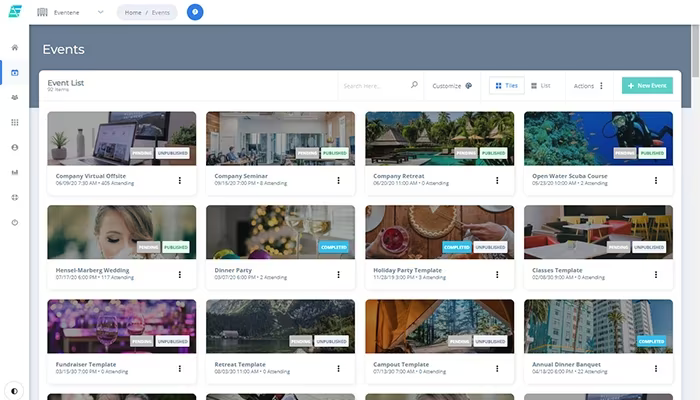Click Home in the breadcrumb
The image size is (700, 400).
[133, 12]
